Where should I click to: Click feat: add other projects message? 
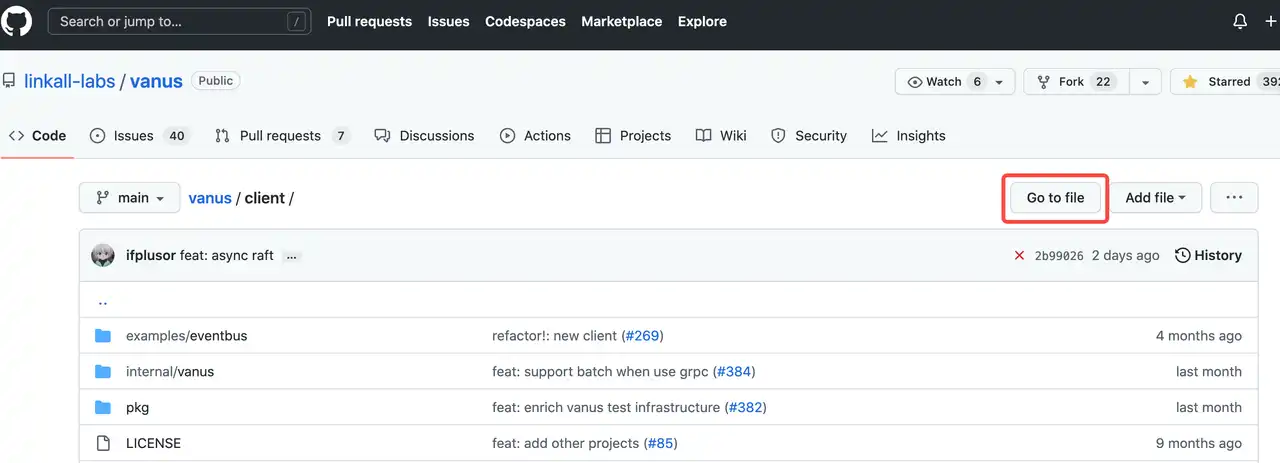coord(565,443)
